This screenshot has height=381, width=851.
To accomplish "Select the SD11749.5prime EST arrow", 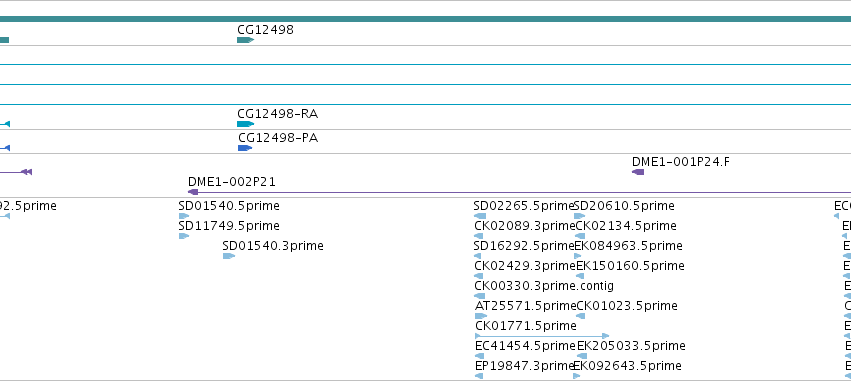I will tap(184, 236).
